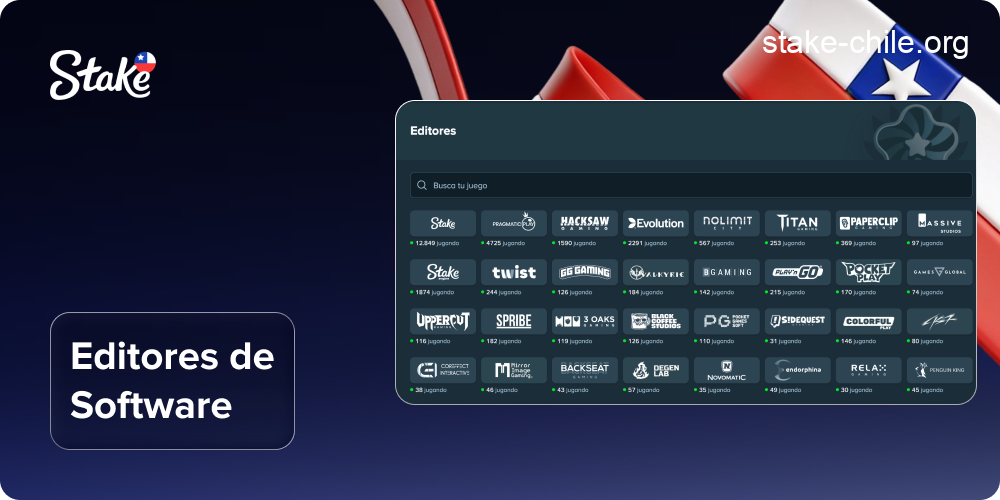Choose the Novomatic provider tile
The width and height of the screenshot is (1000, 500).
[727, 370]
